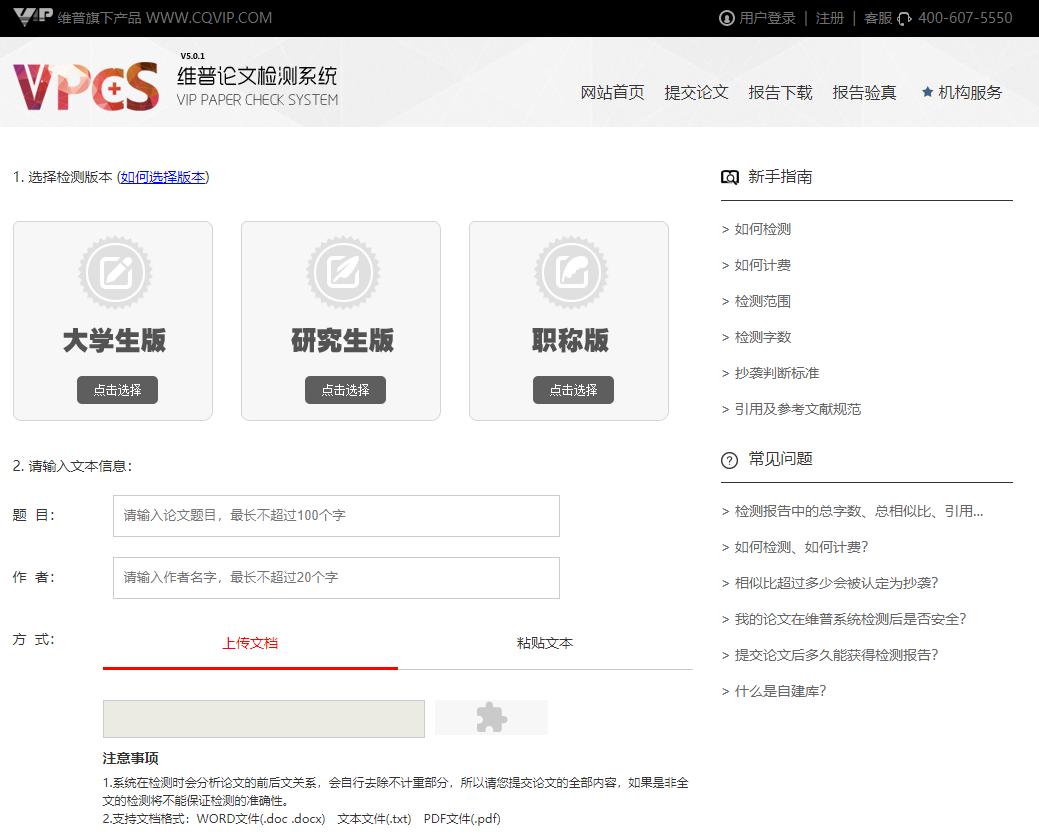Image resolution: width=1039 pixels, height=840 pixels.
Task: Click the 职称版 badge seal icon
Action: pos(570,271)
